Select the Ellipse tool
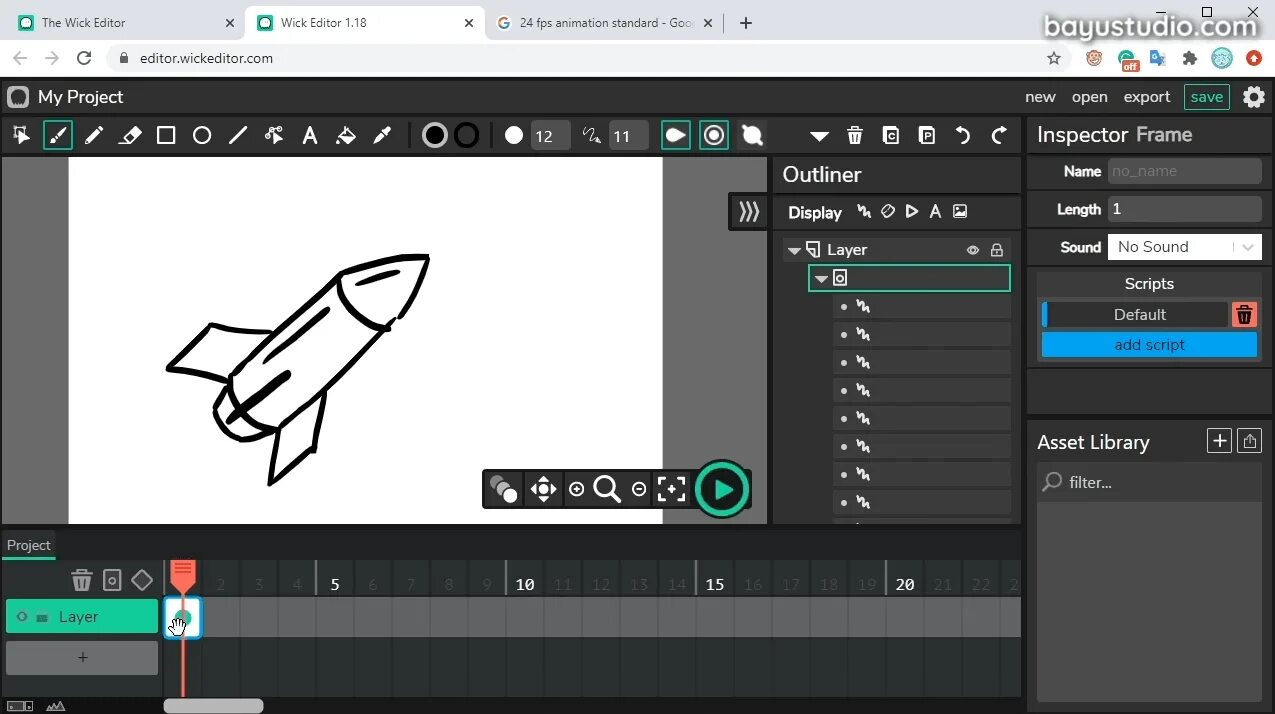The image size is (1275, 714). pyautogui.click(x=202, y=135)
